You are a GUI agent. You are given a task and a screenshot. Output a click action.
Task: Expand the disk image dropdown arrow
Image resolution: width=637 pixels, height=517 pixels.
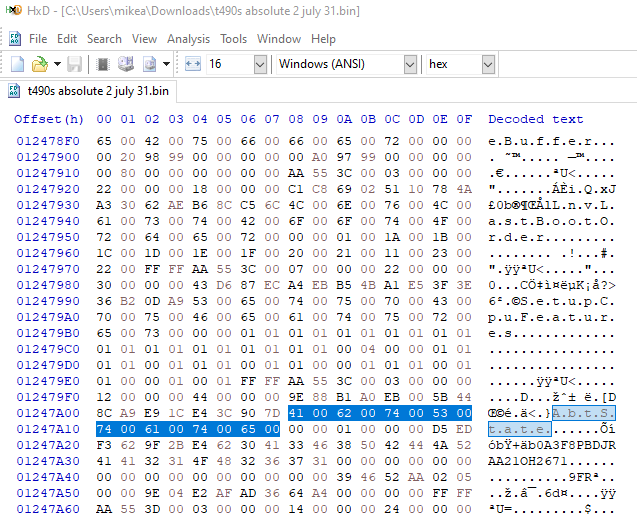coord(166,64)
